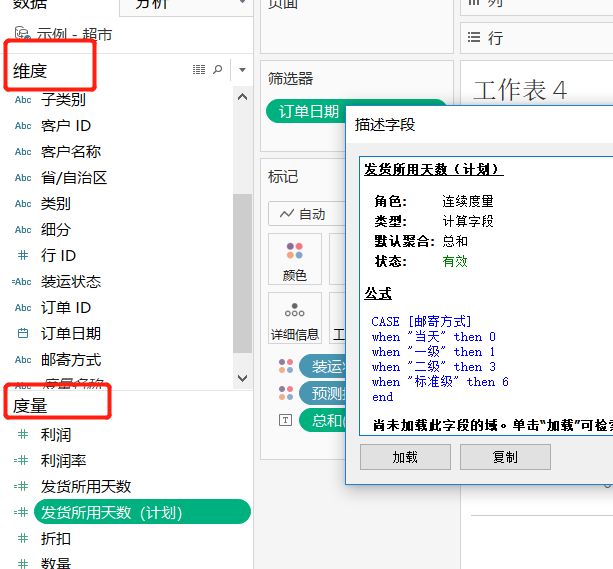Viewport: 613px width, 569px height.
Task: Click the 维度 section header
Action: tap(30, 71)
